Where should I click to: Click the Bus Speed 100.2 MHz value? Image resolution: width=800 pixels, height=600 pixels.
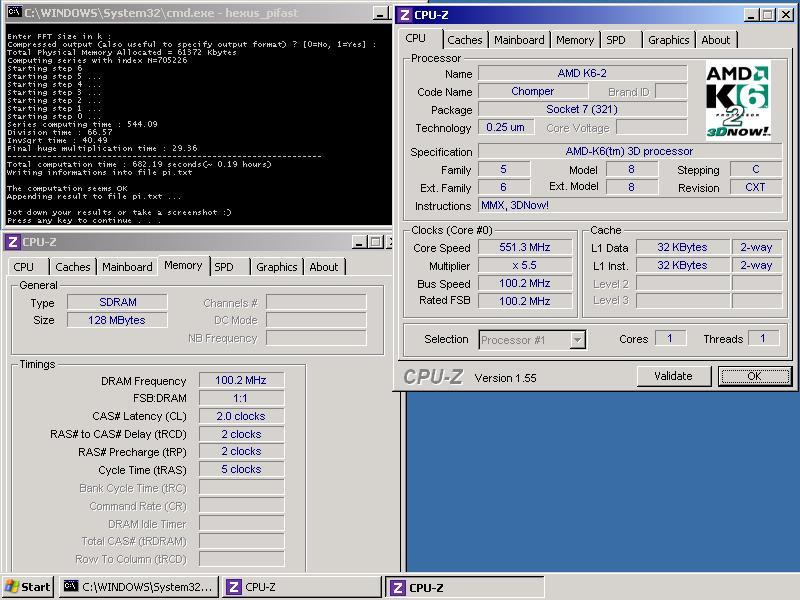pos(525,283)
